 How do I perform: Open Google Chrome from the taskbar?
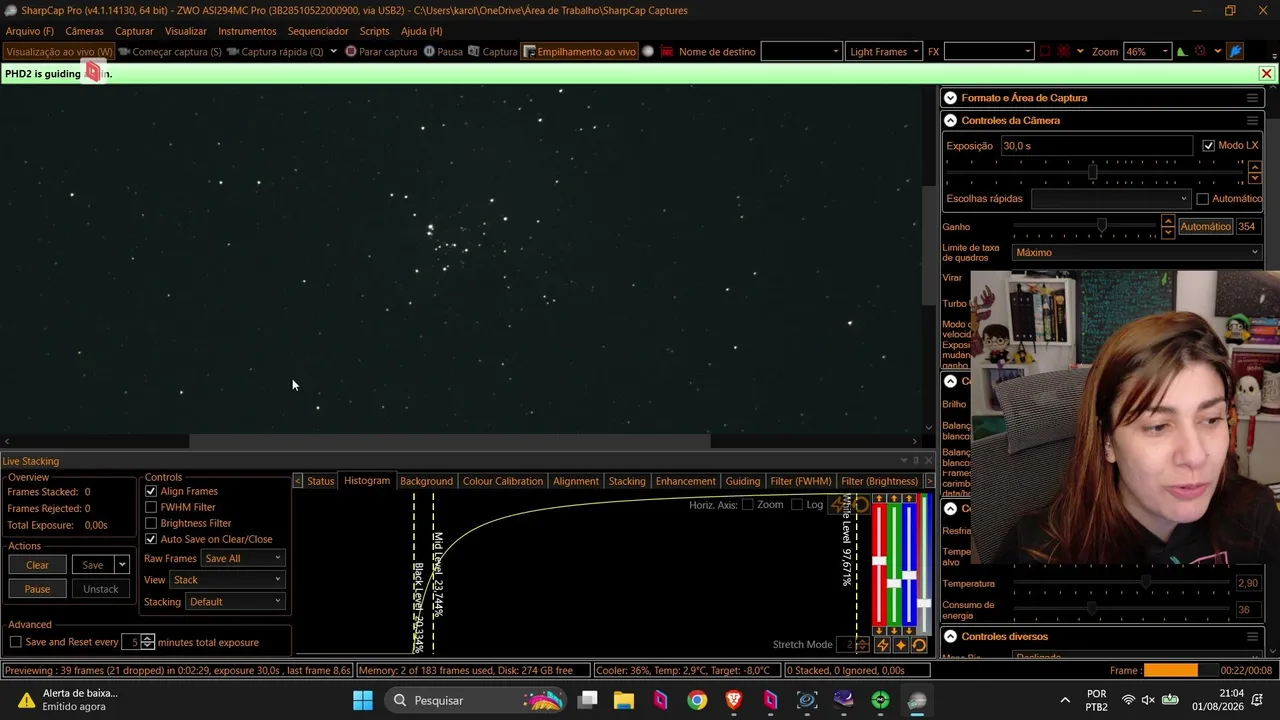697,700
